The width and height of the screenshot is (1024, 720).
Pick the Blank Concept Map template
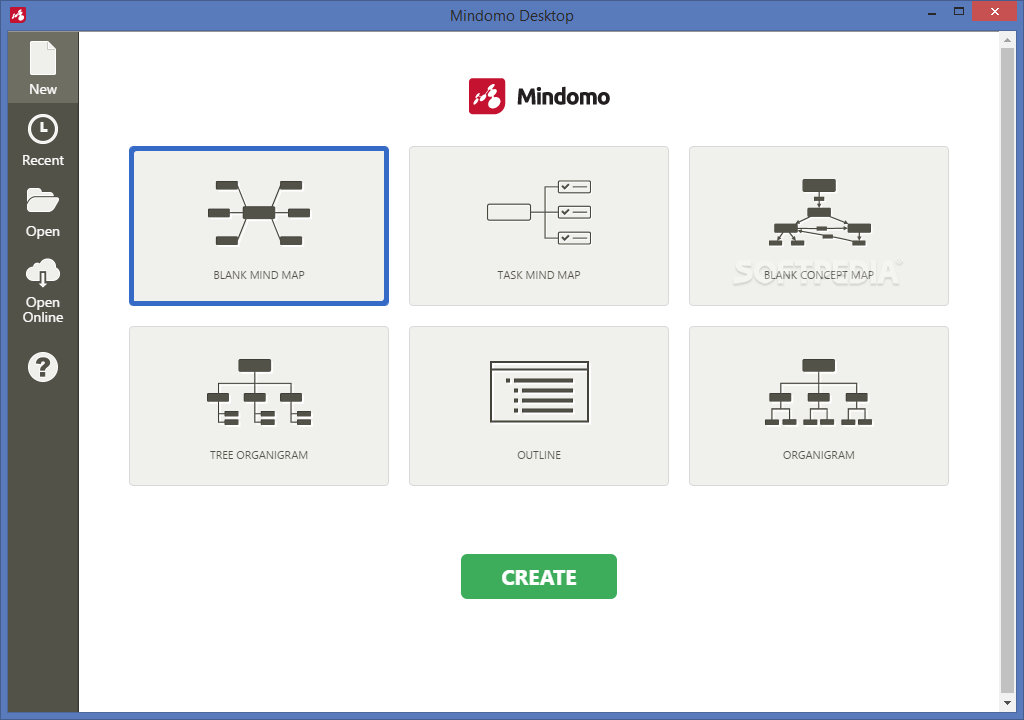tap(819, 226)
